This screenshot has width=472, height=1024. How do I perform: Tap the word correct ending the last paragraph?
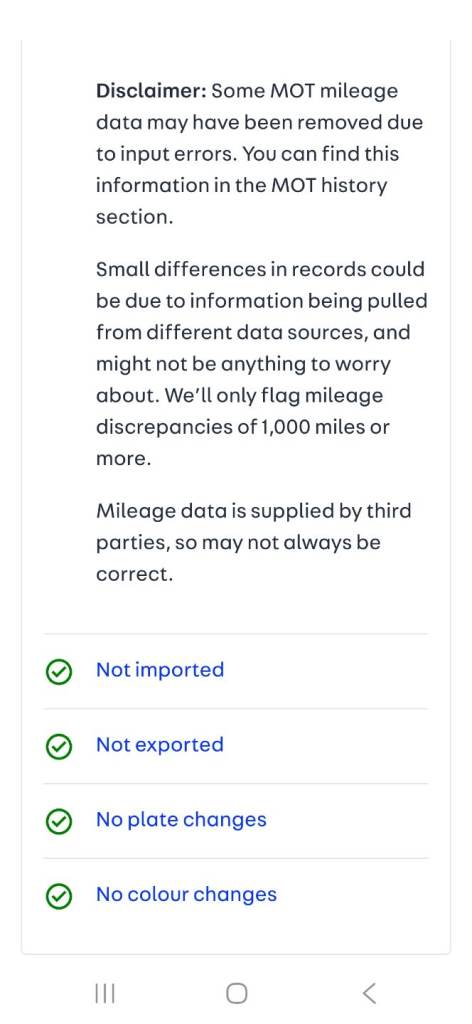point(133,575)
